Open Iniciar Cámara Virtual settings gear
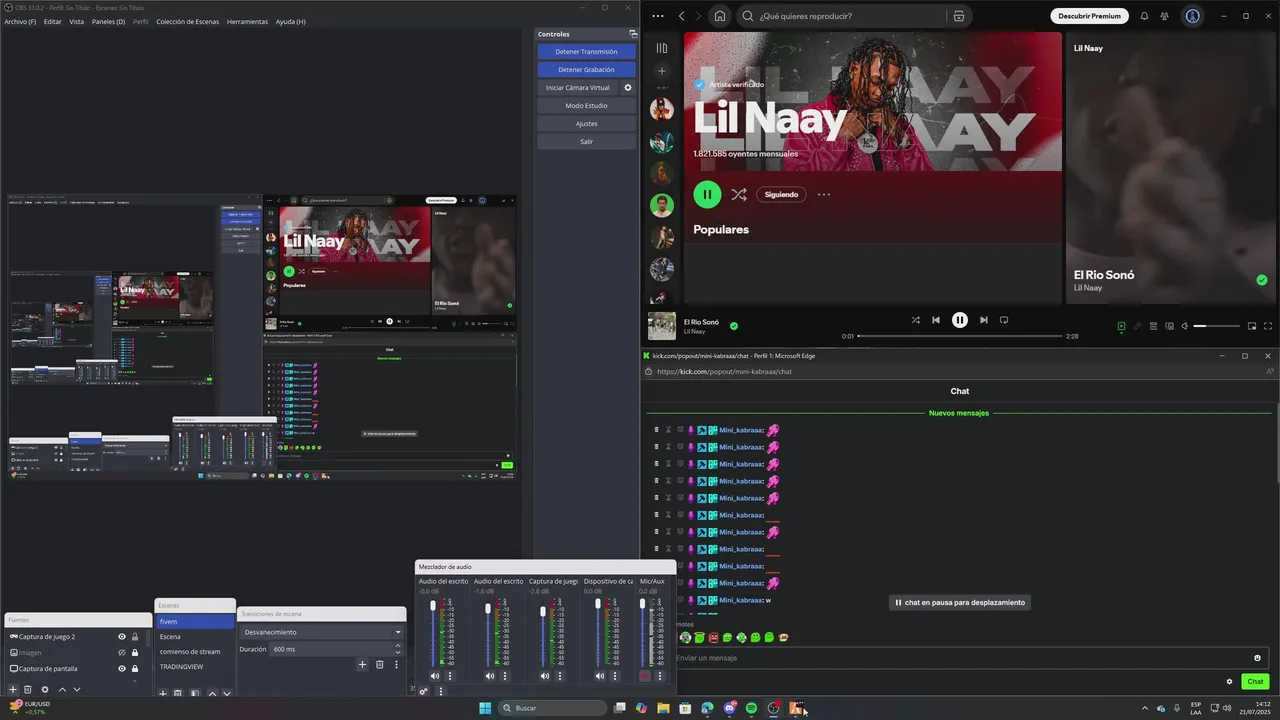The width and height of the screenshot is (1280, 720). click(628, 88)
